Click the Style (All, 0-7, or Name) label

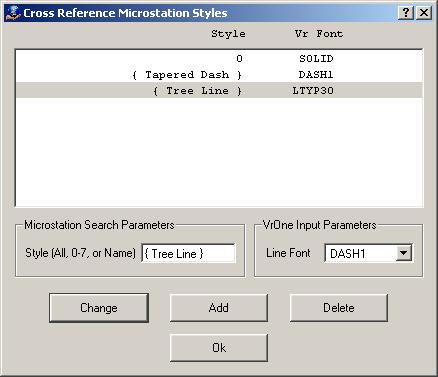point(80,253)
